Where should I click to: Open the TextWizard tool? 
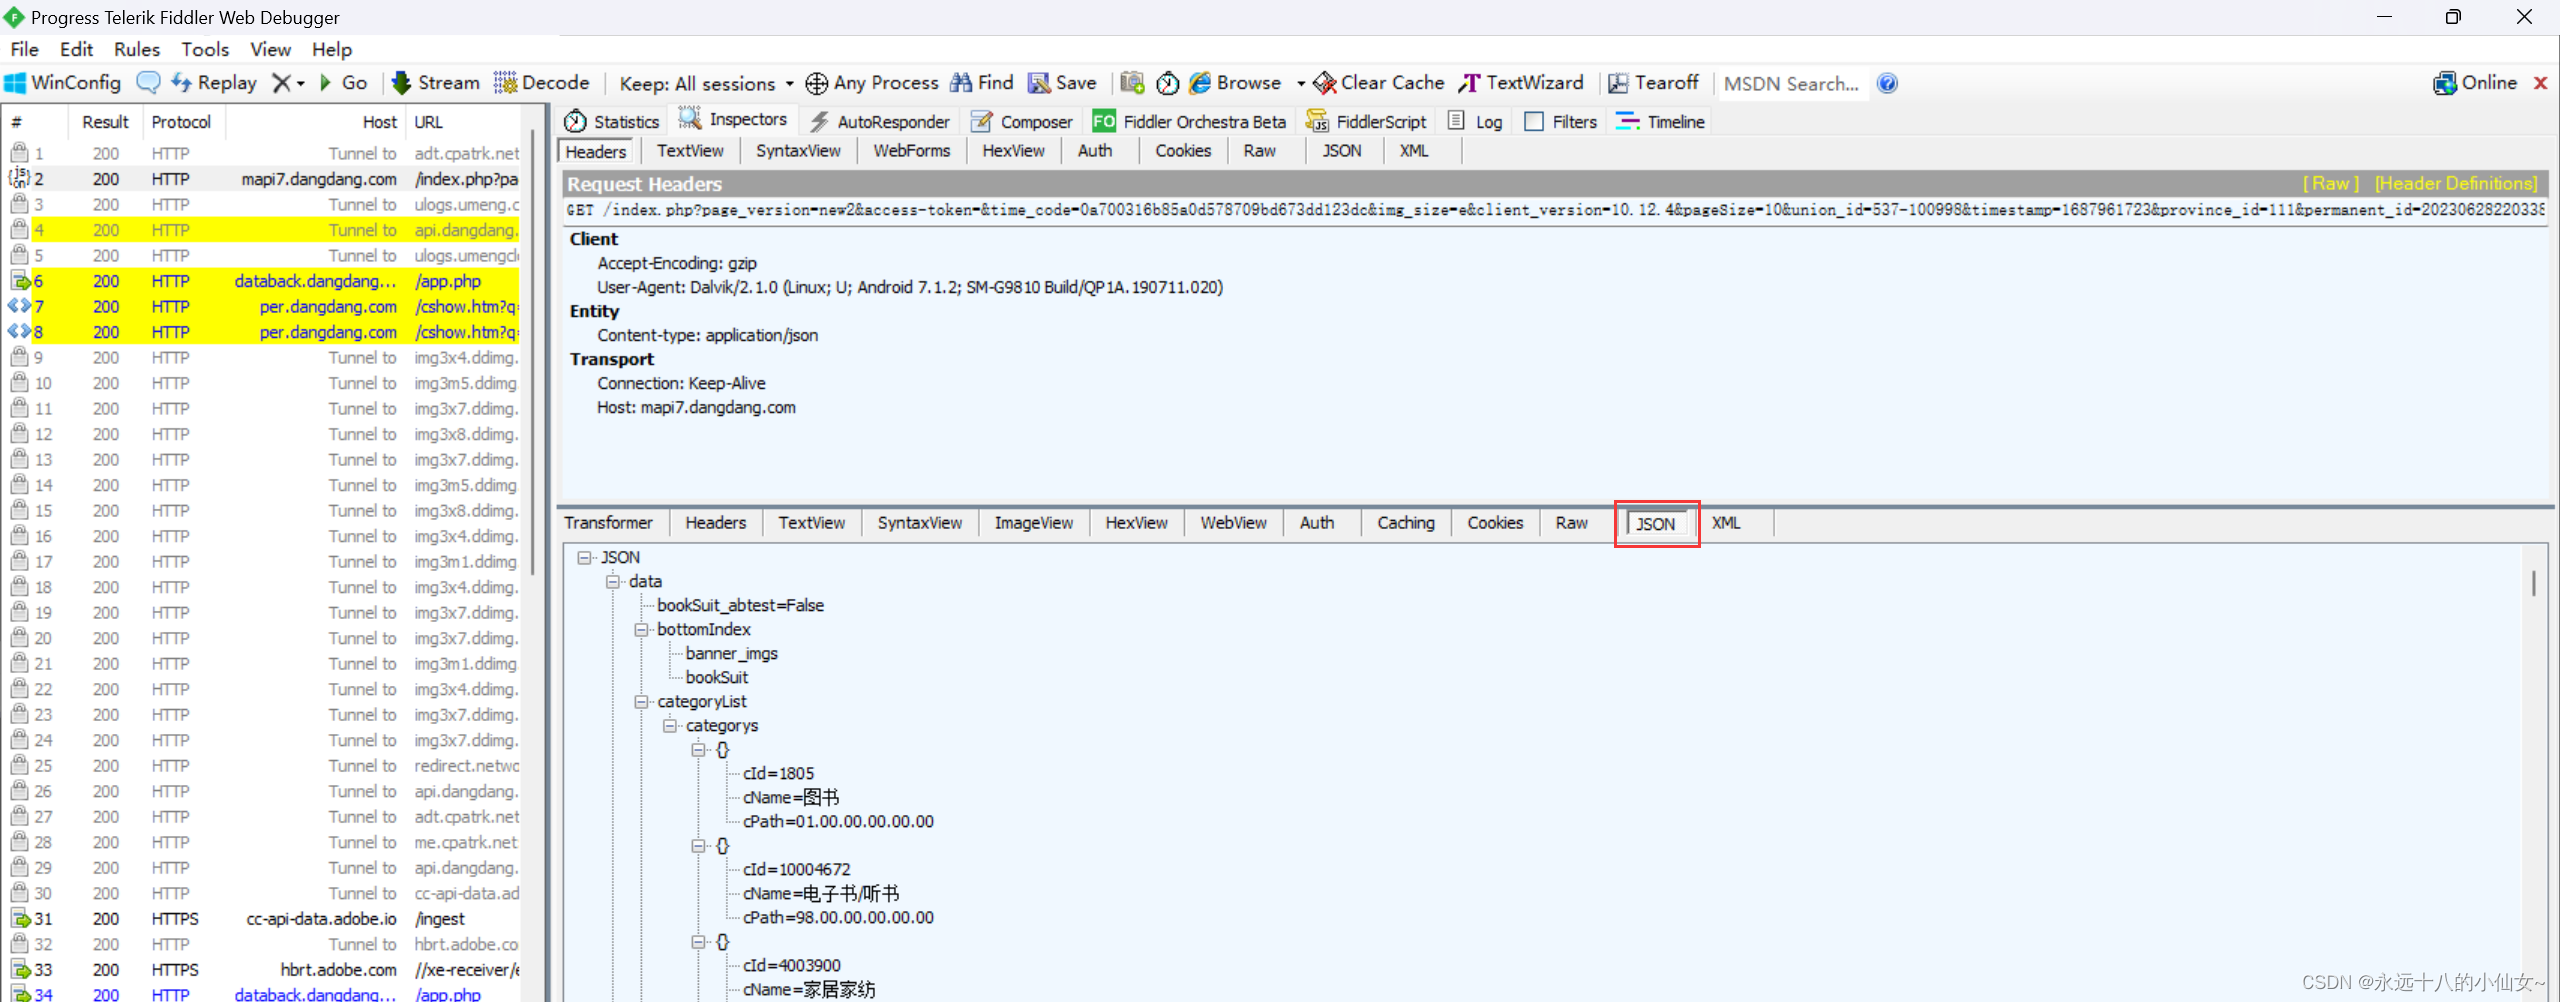tap(1521, 83)
